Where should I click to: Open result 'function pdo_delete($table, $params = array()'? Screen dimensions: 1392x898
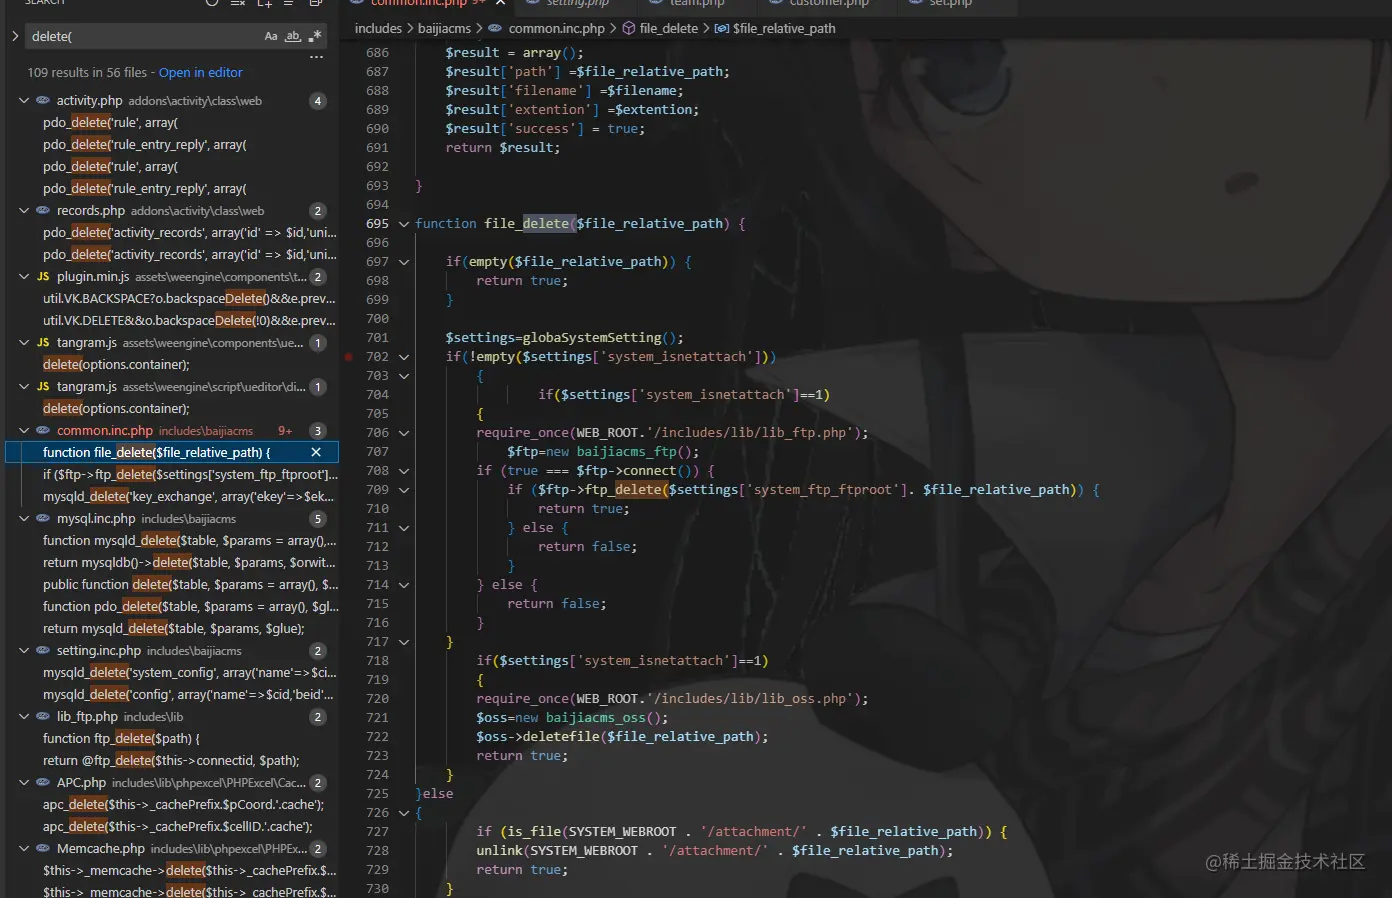190,607
